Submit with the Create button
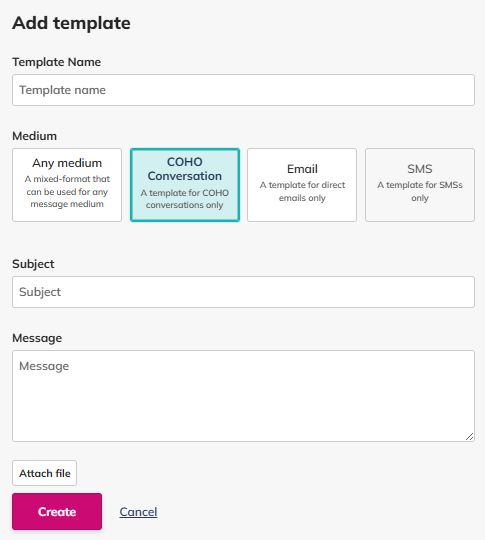This screenshot has height=540, width=485. pyautogui.click(x=57, y=511)
